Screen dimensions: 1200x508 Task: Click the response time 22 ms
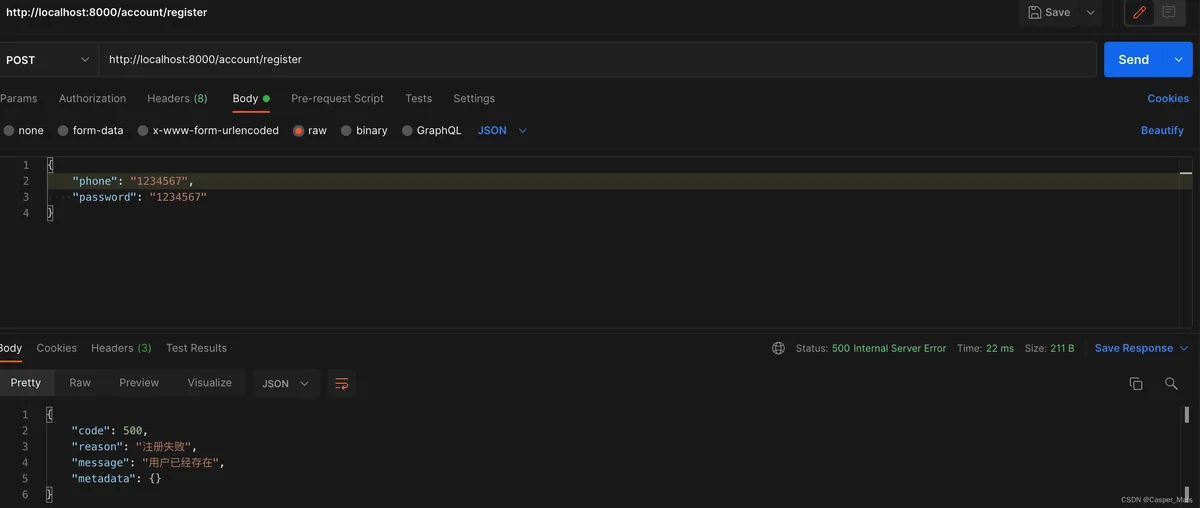tap(999, 349)
